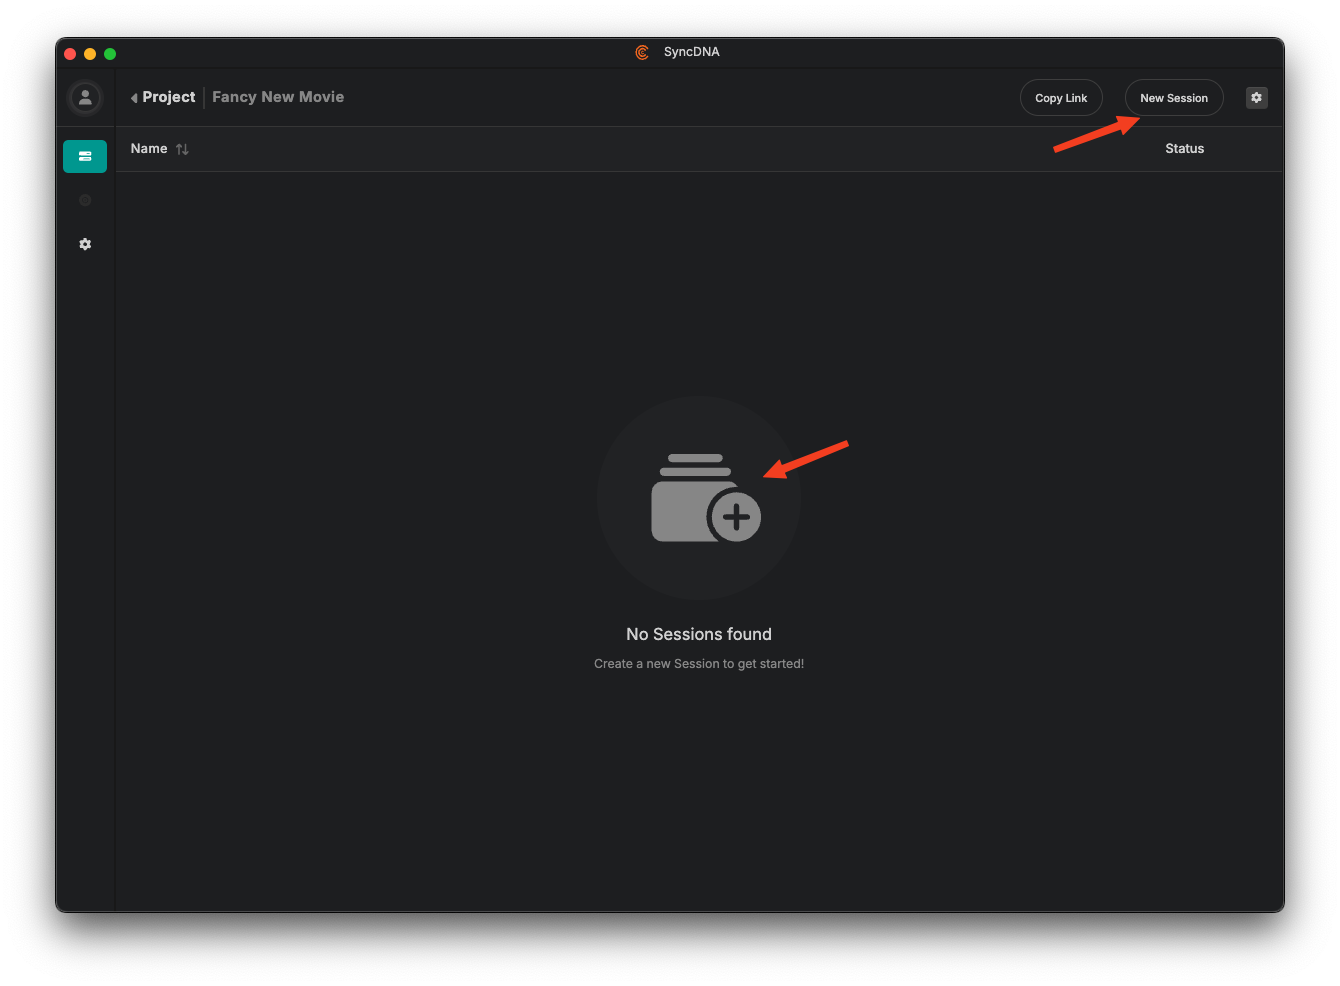Click the Name column header
This screenshot has height=986, width=1340.
click(x=149, y=149)
